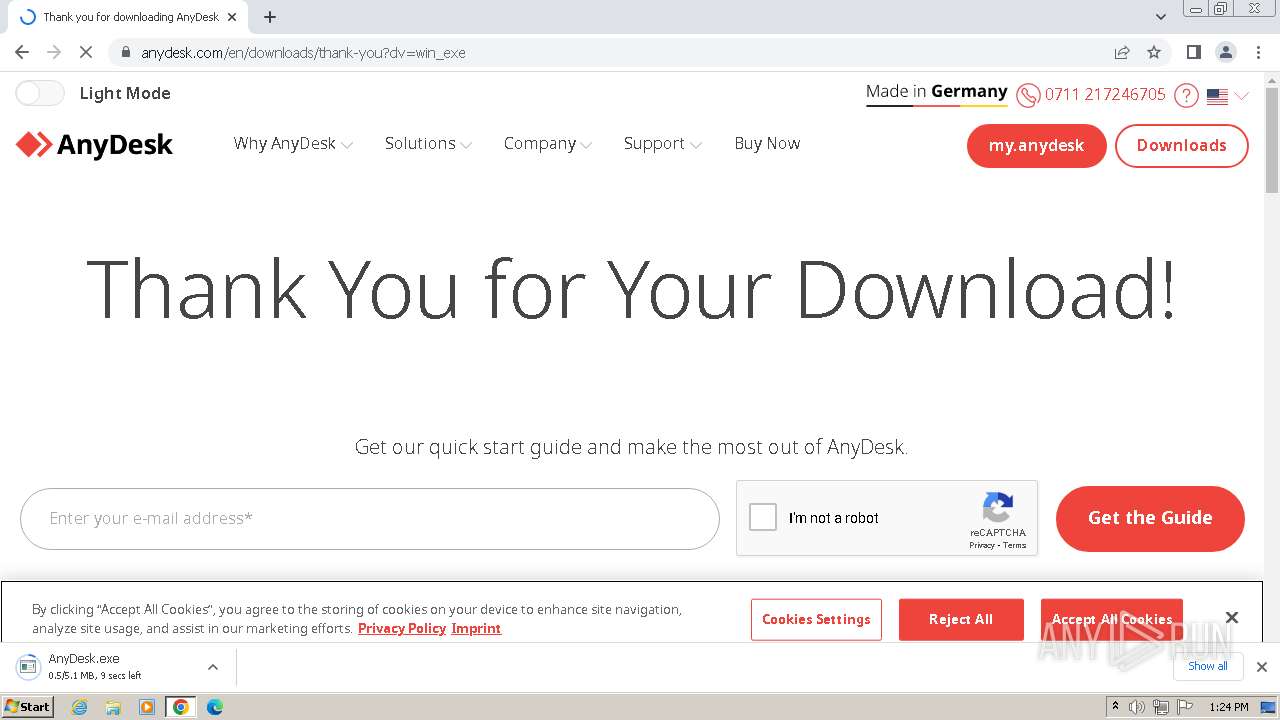Click the reCAPTCHA Privacy link

tap(981, 545)
